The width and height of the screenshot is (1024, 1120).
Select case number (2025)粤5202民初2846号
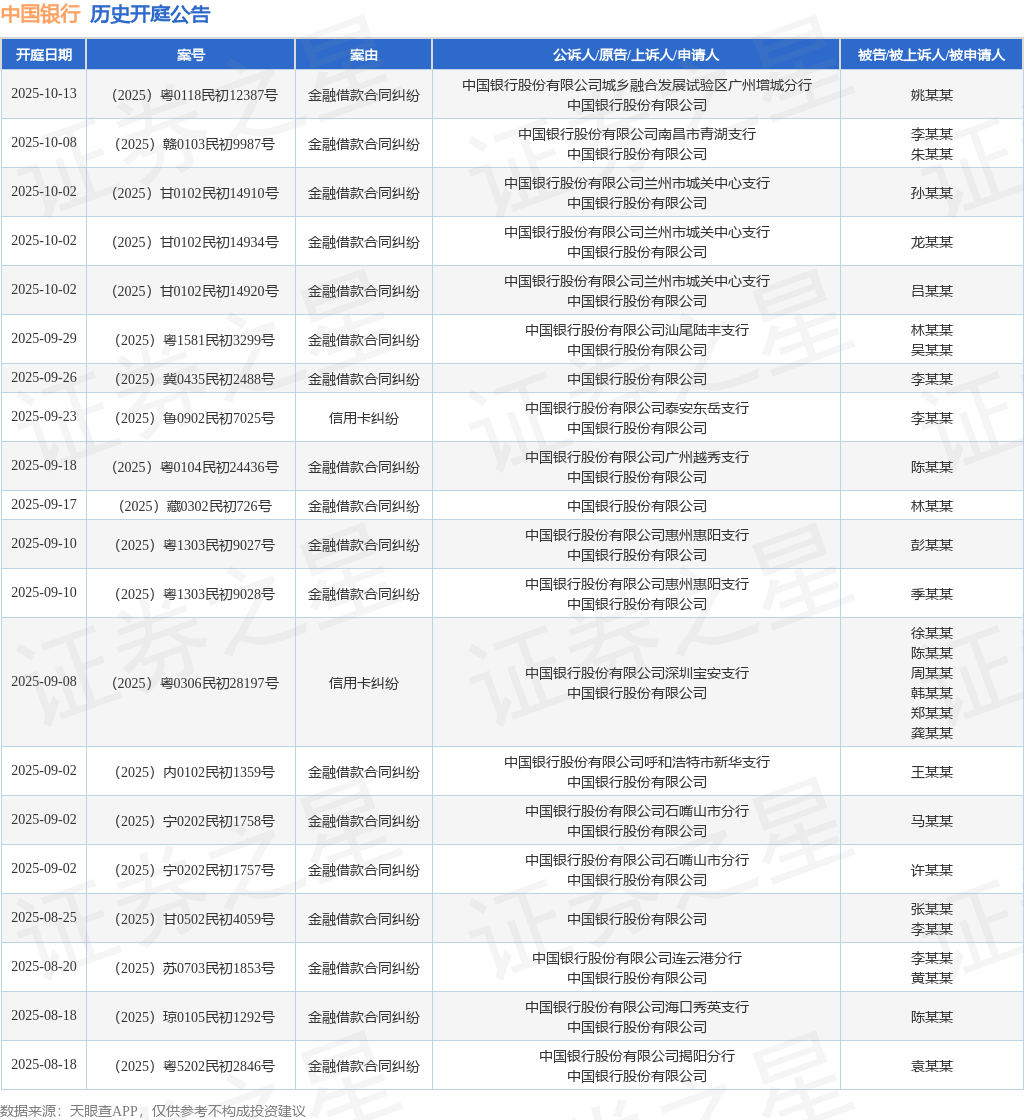tap(194, 1066)
